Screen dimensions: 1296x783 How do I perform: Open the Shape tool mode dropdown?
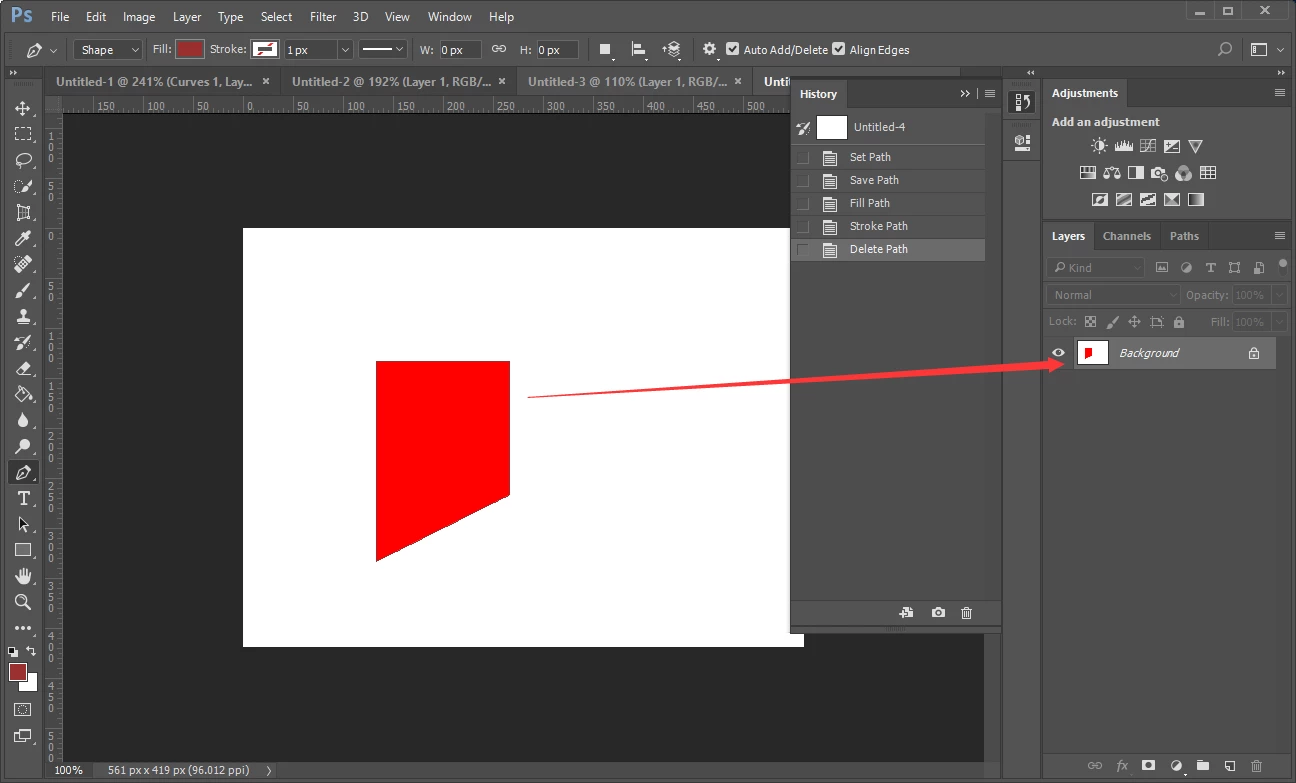click(x=109, y=49)
